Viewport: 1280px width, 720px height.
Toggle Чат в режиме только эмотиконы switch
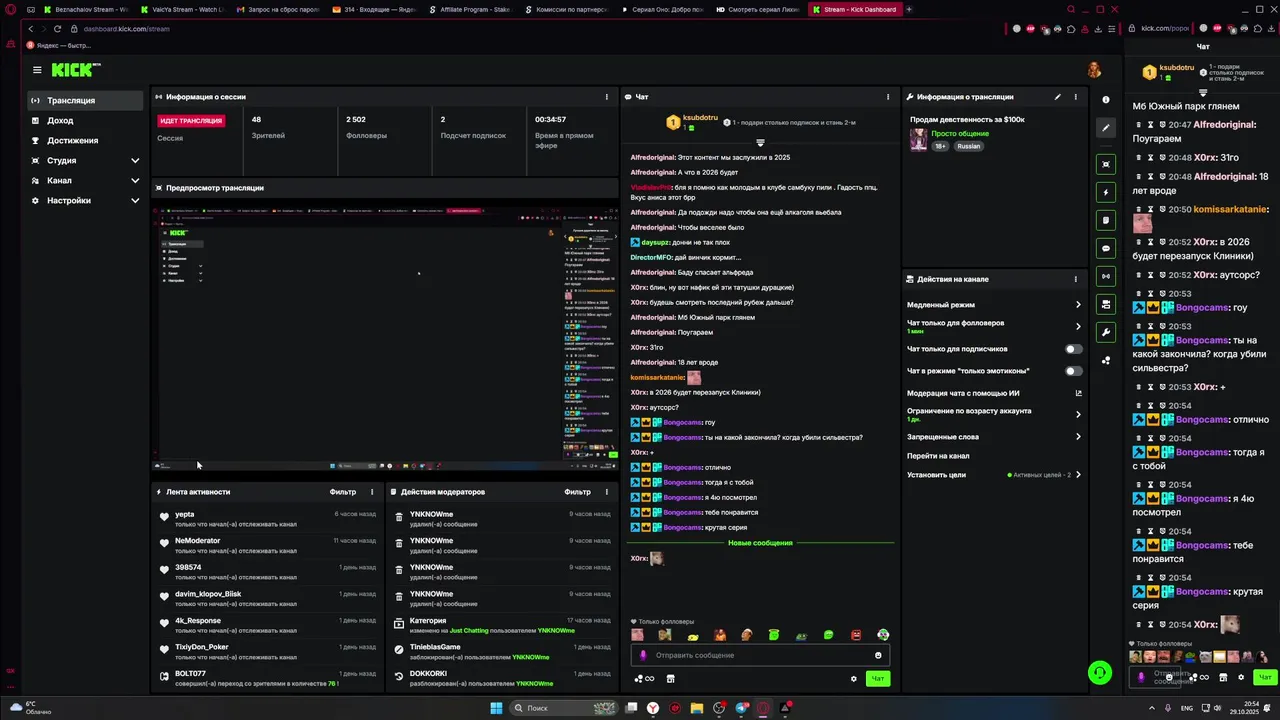coord(1073,371)
